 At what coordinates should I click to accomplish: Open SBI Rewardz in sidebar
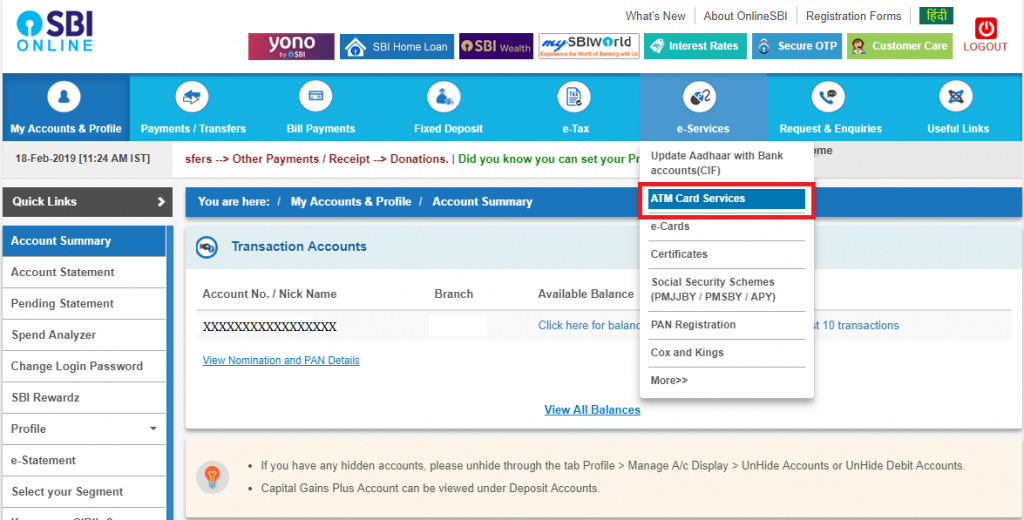[85, 398]
